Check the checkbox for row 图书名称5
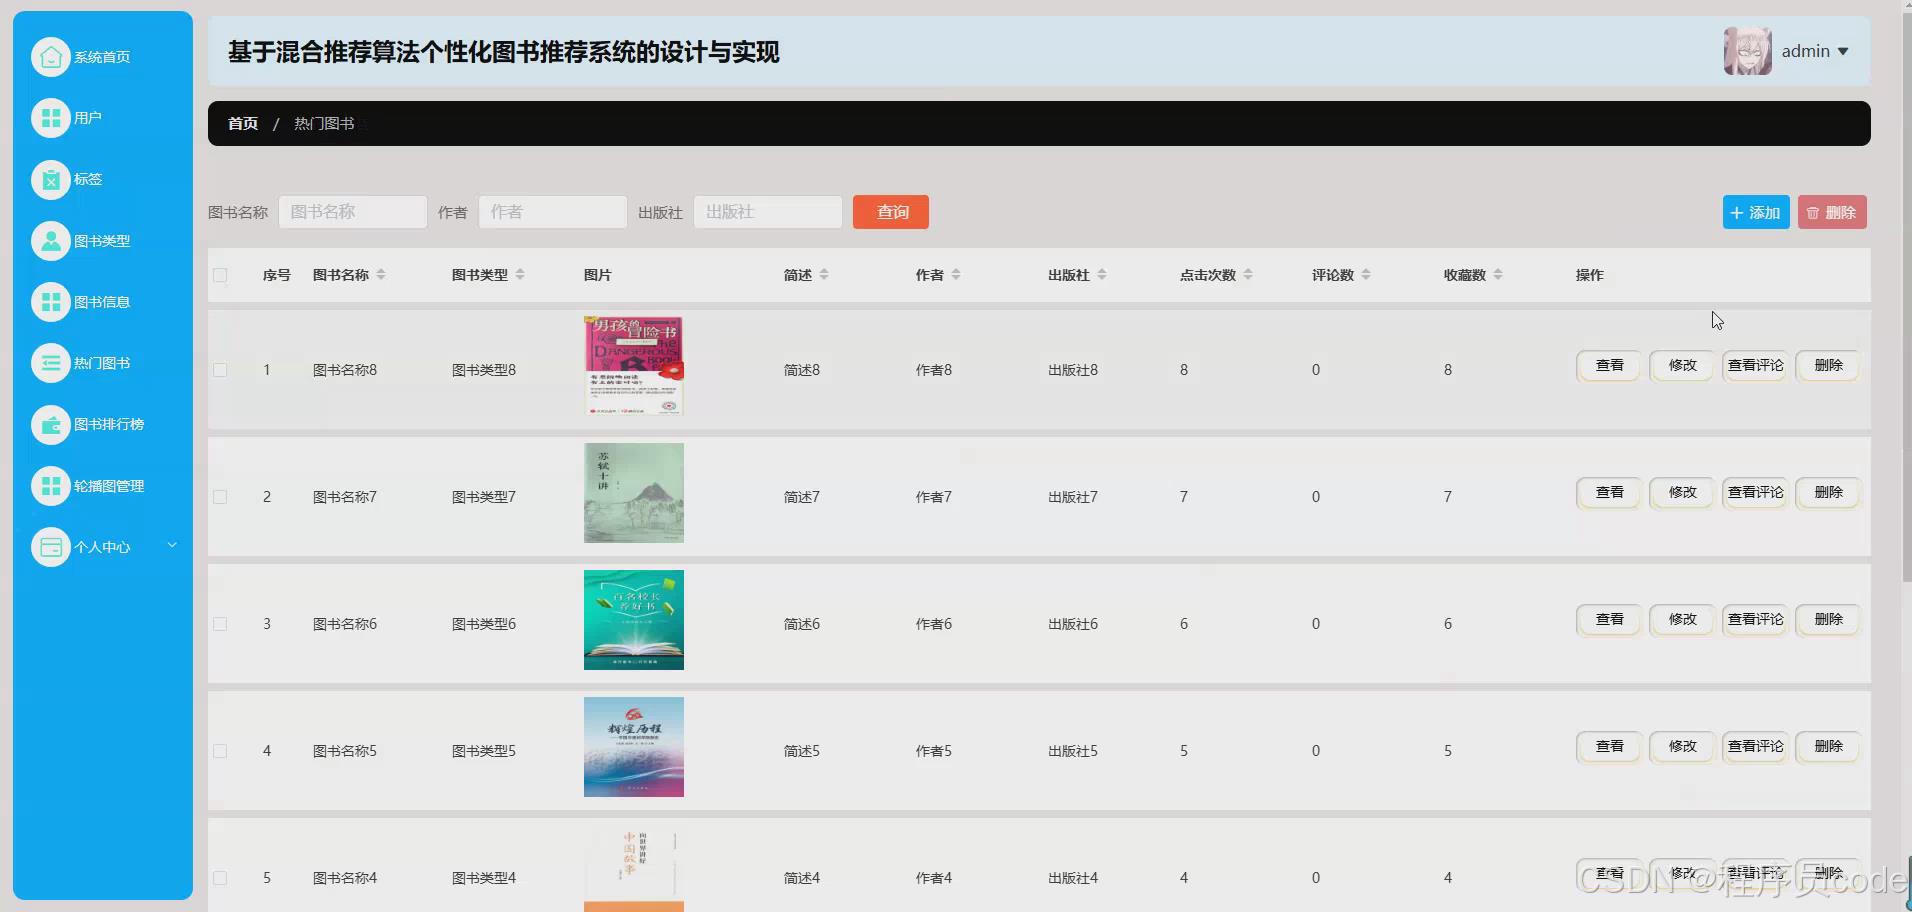Viewport: 1912px width, 912px height. click(x=220, y=751)
